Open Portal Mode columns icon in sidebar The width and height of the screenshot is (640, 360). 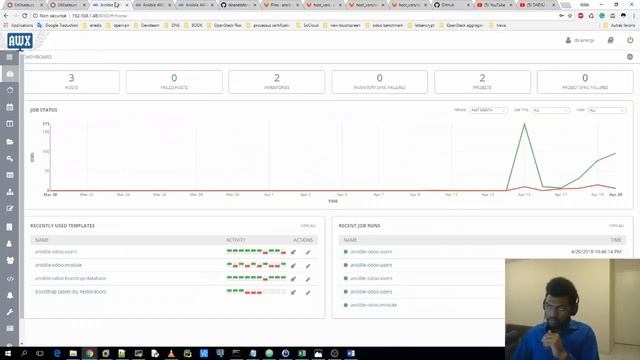pos(10,124)
